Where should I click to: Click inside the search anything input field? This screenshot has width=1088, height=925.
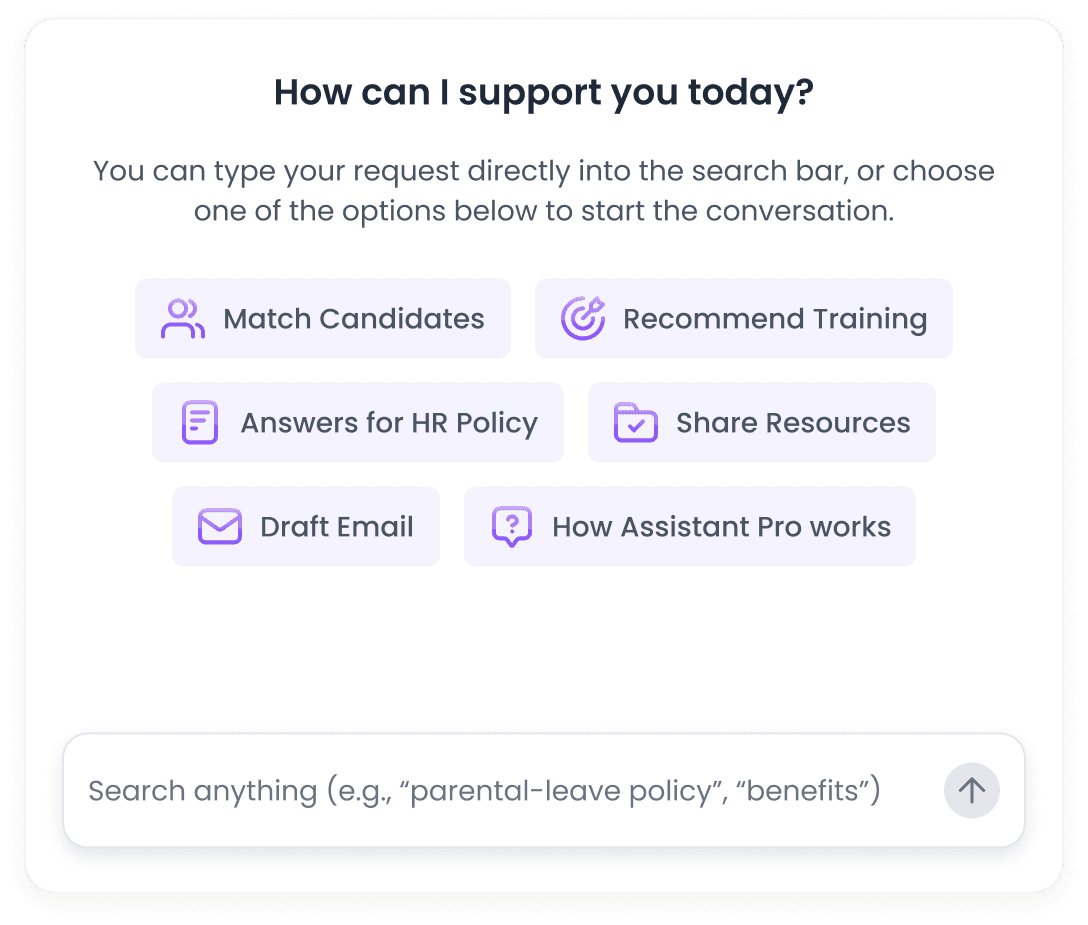[485, 790]
